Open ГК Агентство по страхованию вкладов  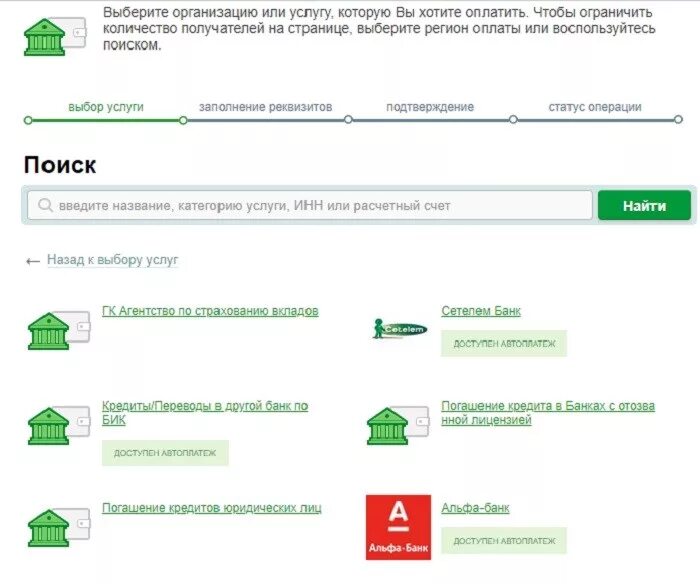(210, 311)
